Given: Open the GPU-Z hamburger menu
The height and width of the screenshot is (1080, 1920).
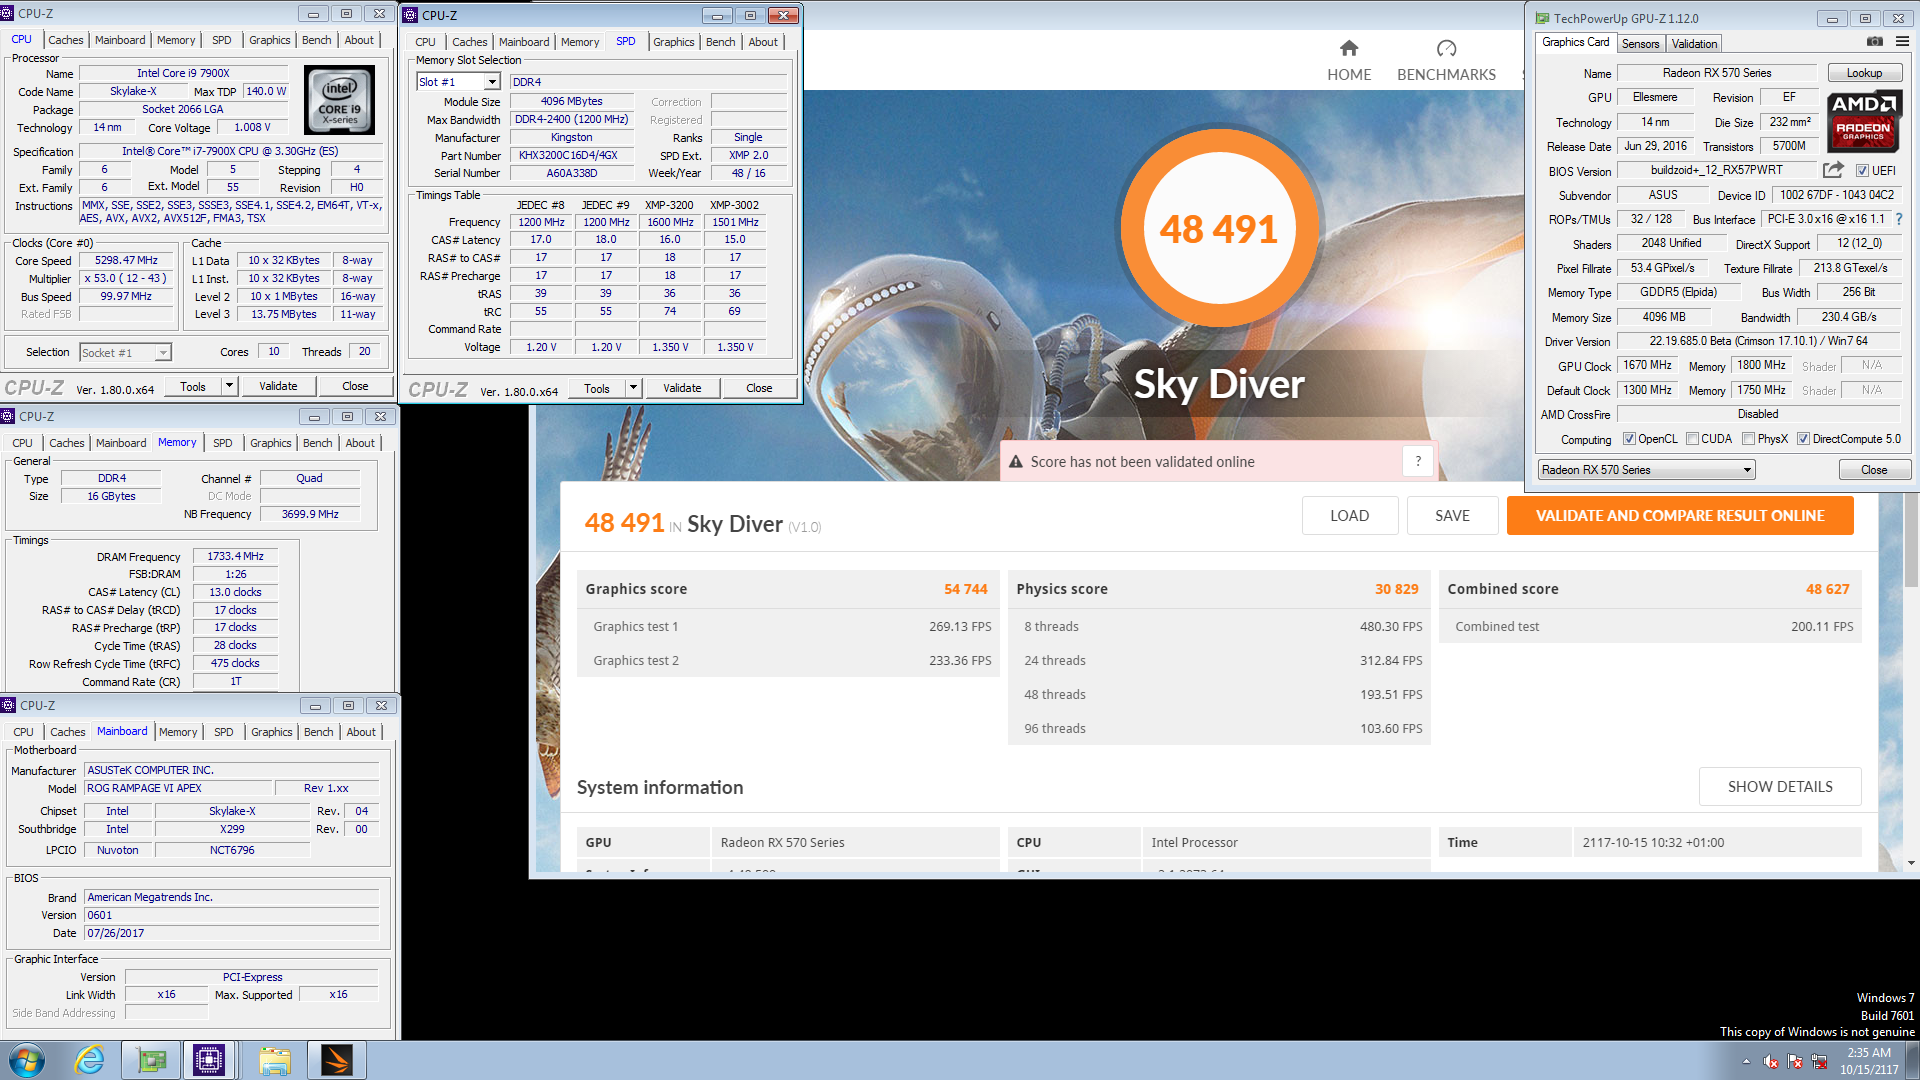Looking at the screenshot, I should point(1902,42).
